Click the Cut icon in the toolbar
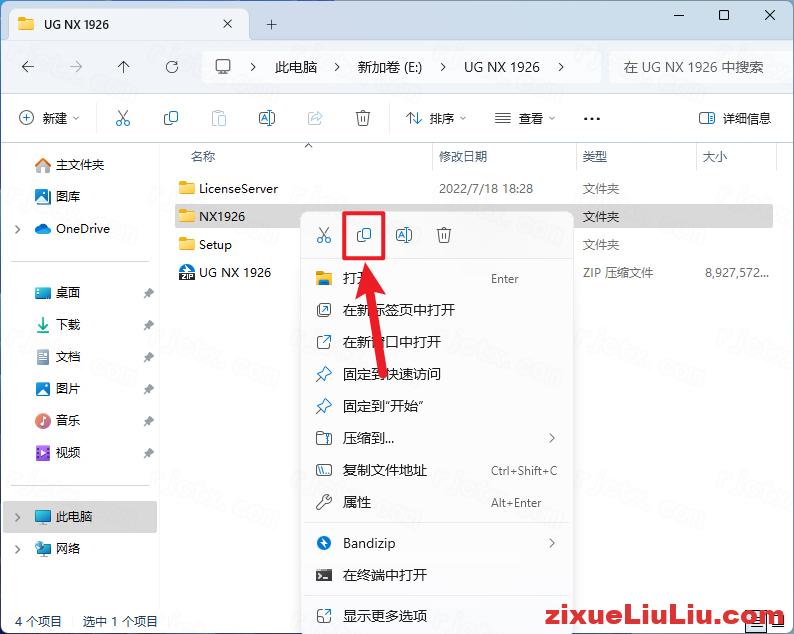The image size is (794, 634). (123, 118)
